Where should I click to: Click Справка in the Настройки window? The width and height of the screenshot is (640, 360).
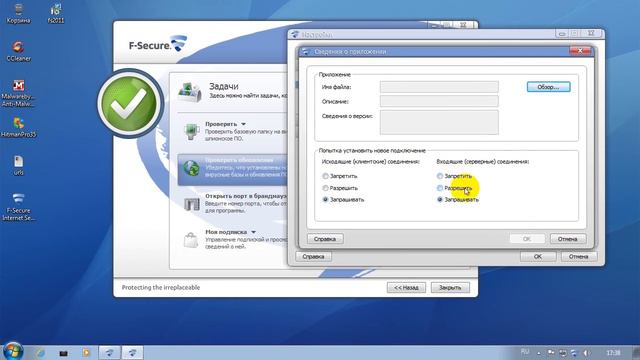coord(313,256)
